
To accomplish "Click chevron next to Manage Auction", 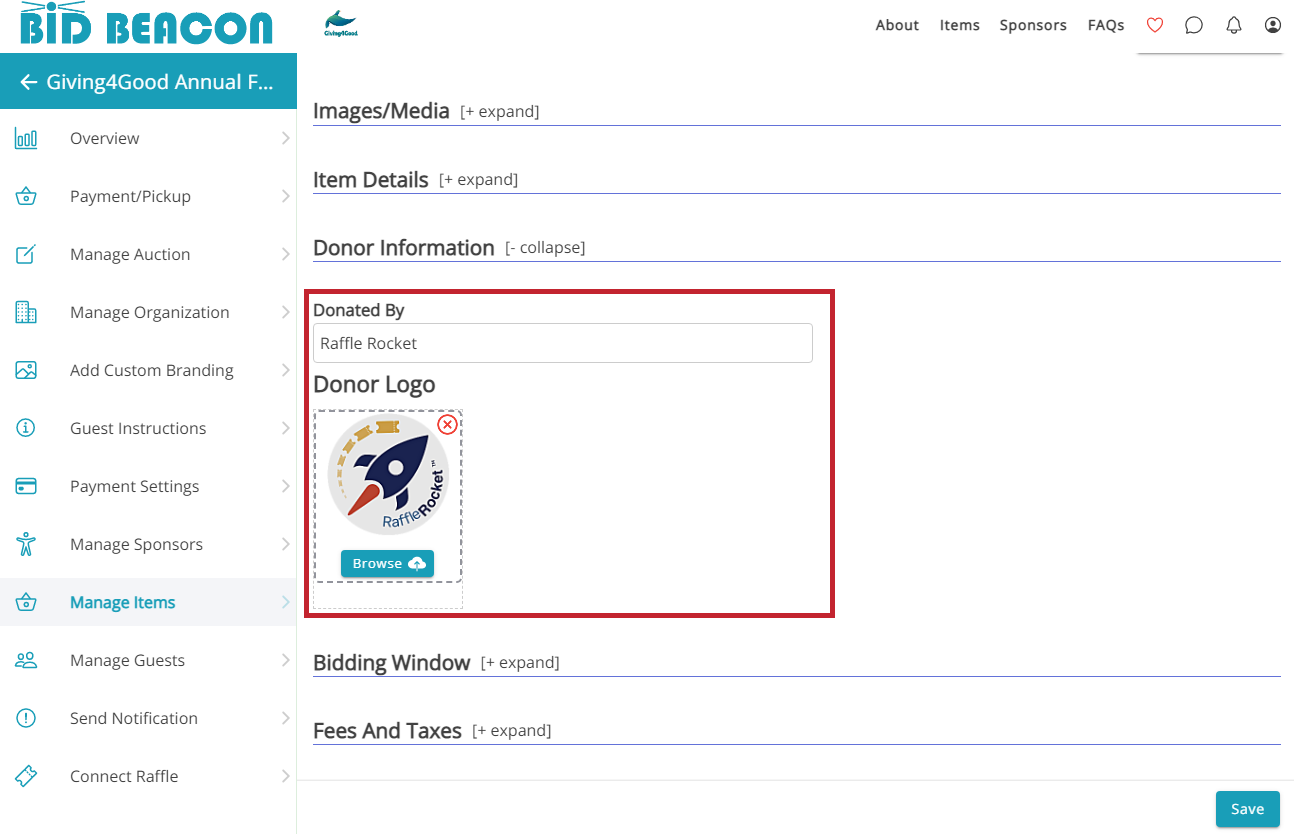I will (285, 255).
